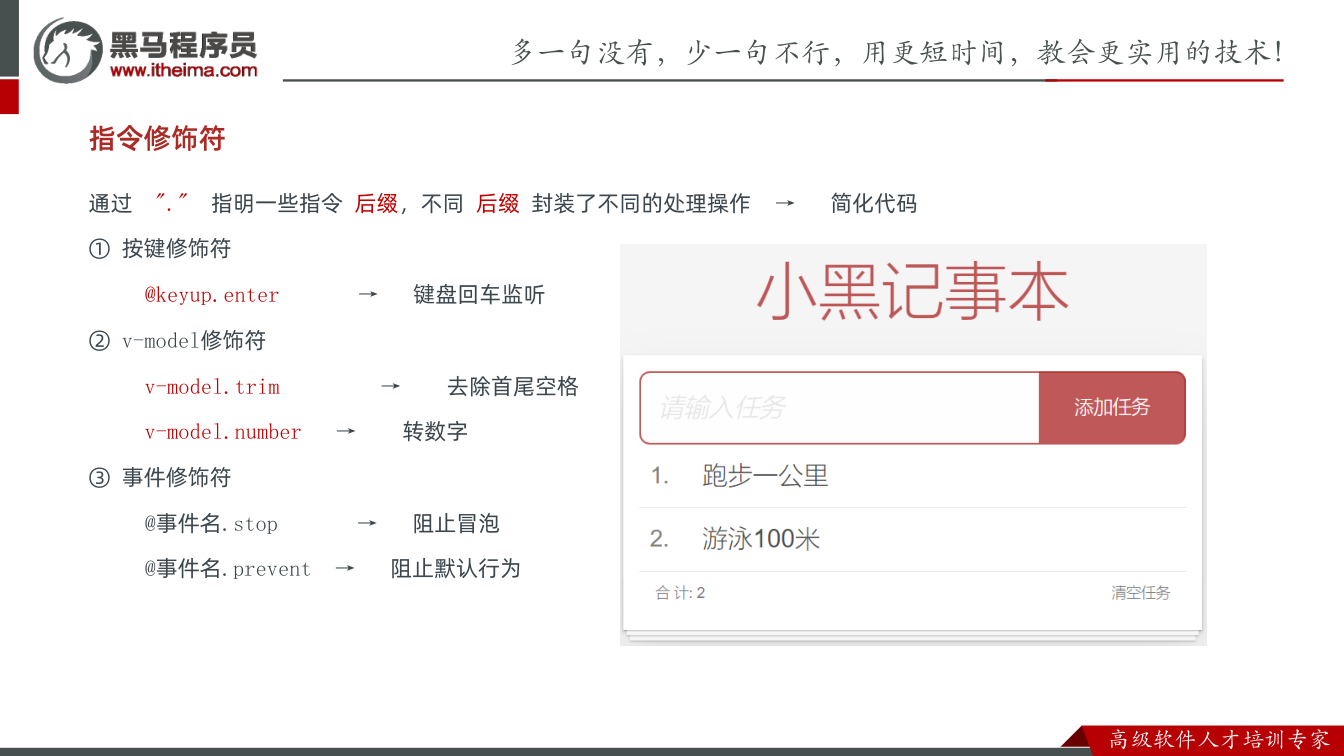1344x756 pixels.
Task: Focus the 请输入任务 input field
Action: (x=840, y=408)
